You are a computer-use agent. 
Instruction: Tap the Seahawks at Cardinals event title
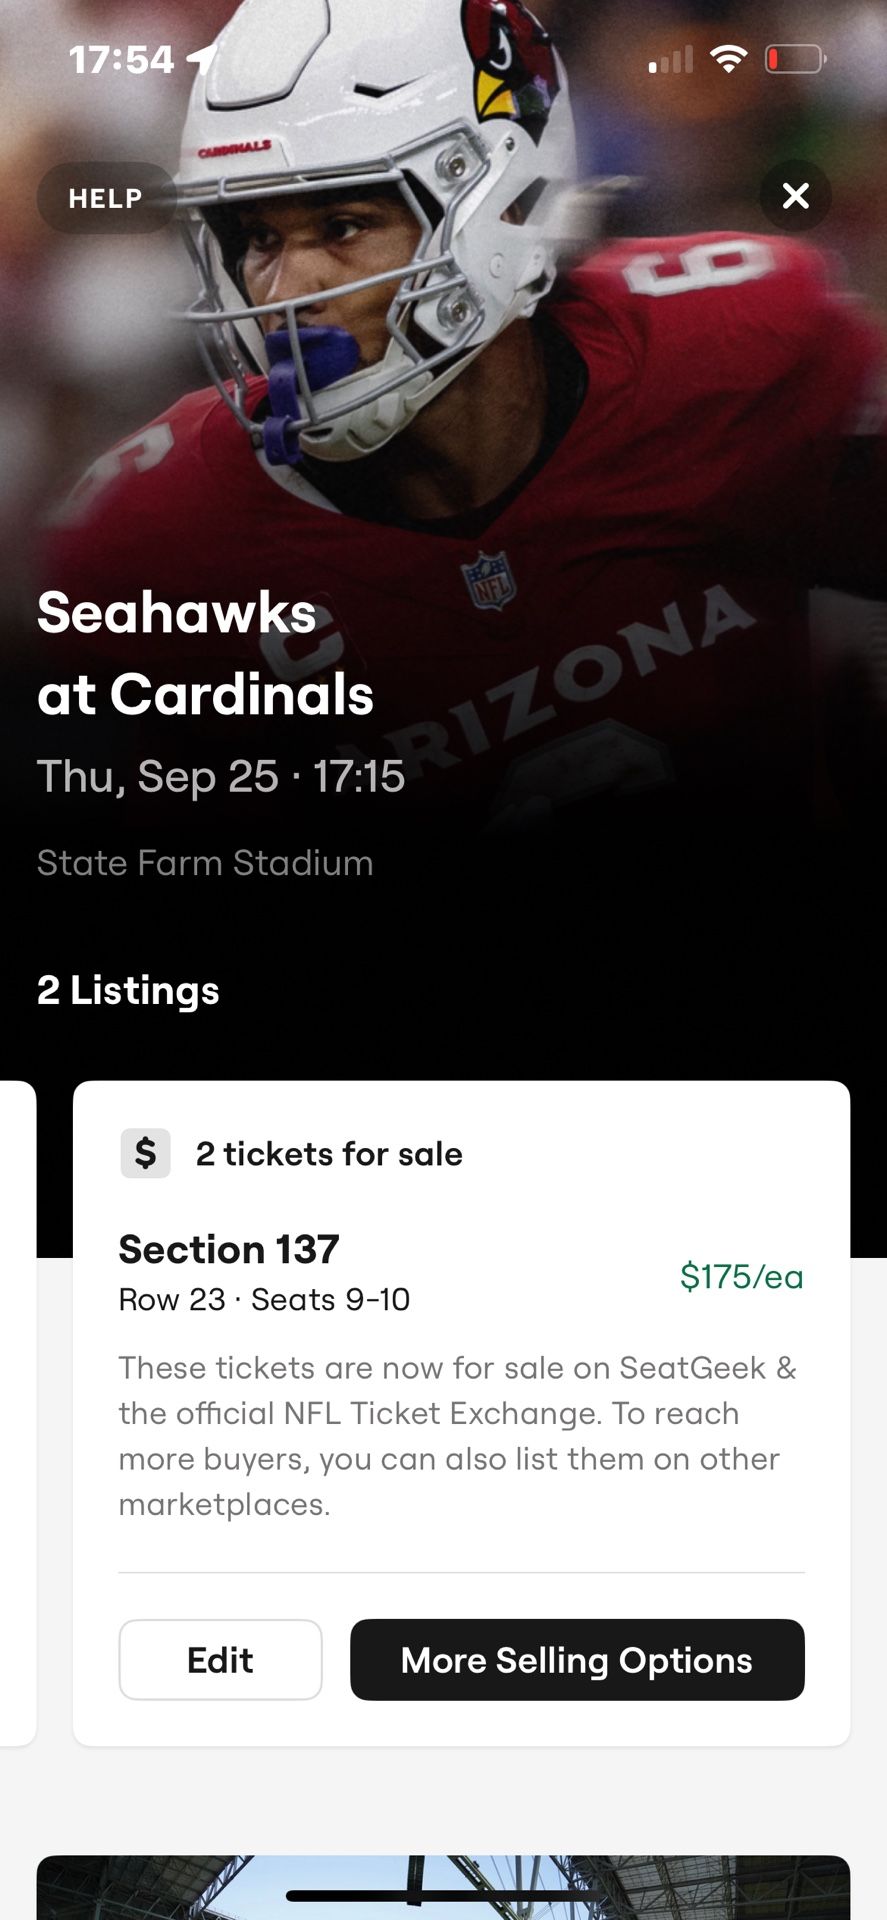coord(205,653)
